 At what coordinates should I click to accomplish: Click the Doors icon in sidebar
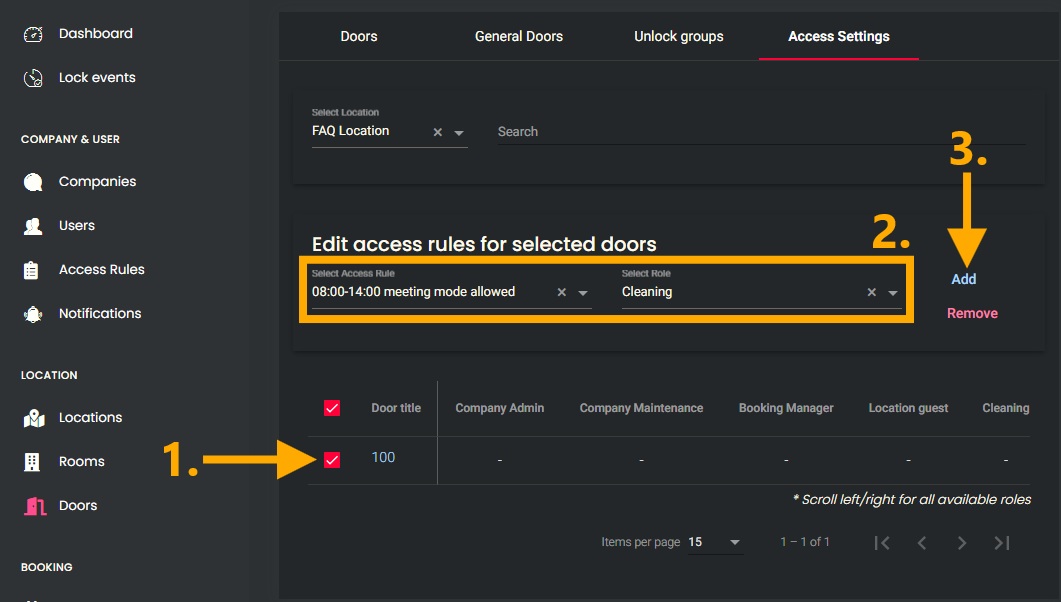coord(34,506)
